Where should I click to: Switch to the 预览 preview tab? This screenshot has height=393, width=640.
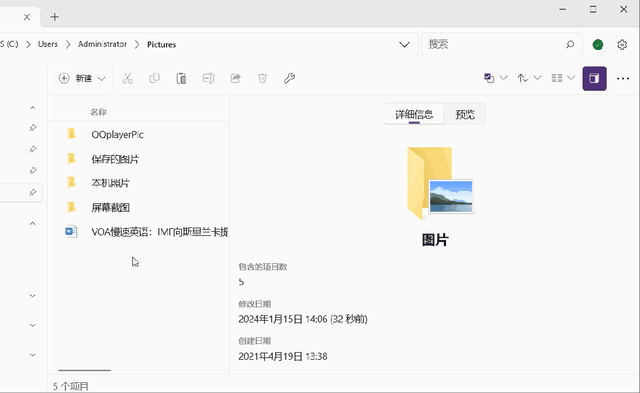pyautogui.click(x=465, y=114)
